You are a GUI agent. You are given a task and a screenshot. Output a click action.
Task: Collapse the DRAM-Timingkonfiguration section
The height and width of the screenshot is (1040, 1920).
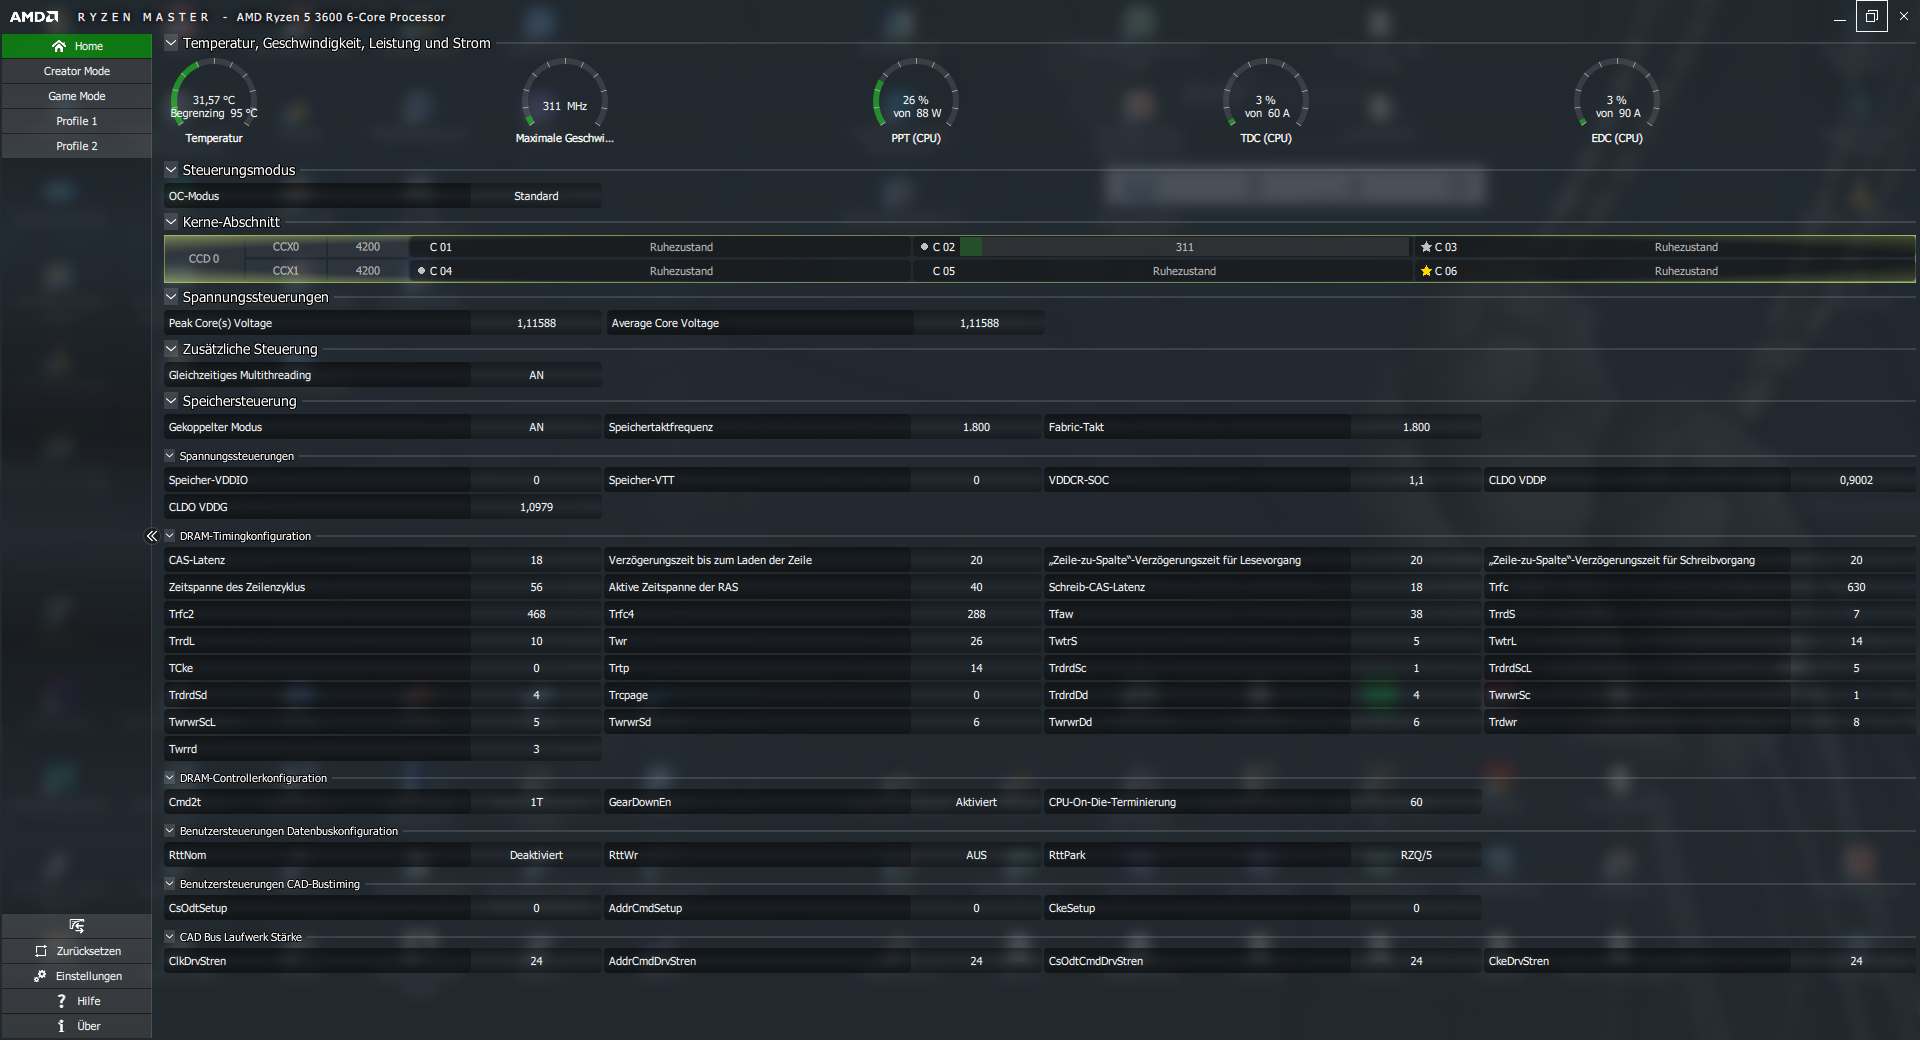click(170, 536)
